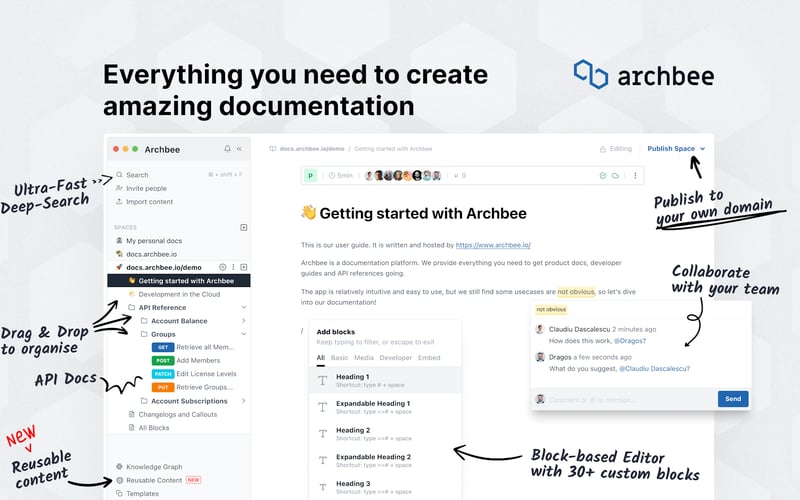
Task: Open document three-dot options menu
Action: click(x=635, y=176)
